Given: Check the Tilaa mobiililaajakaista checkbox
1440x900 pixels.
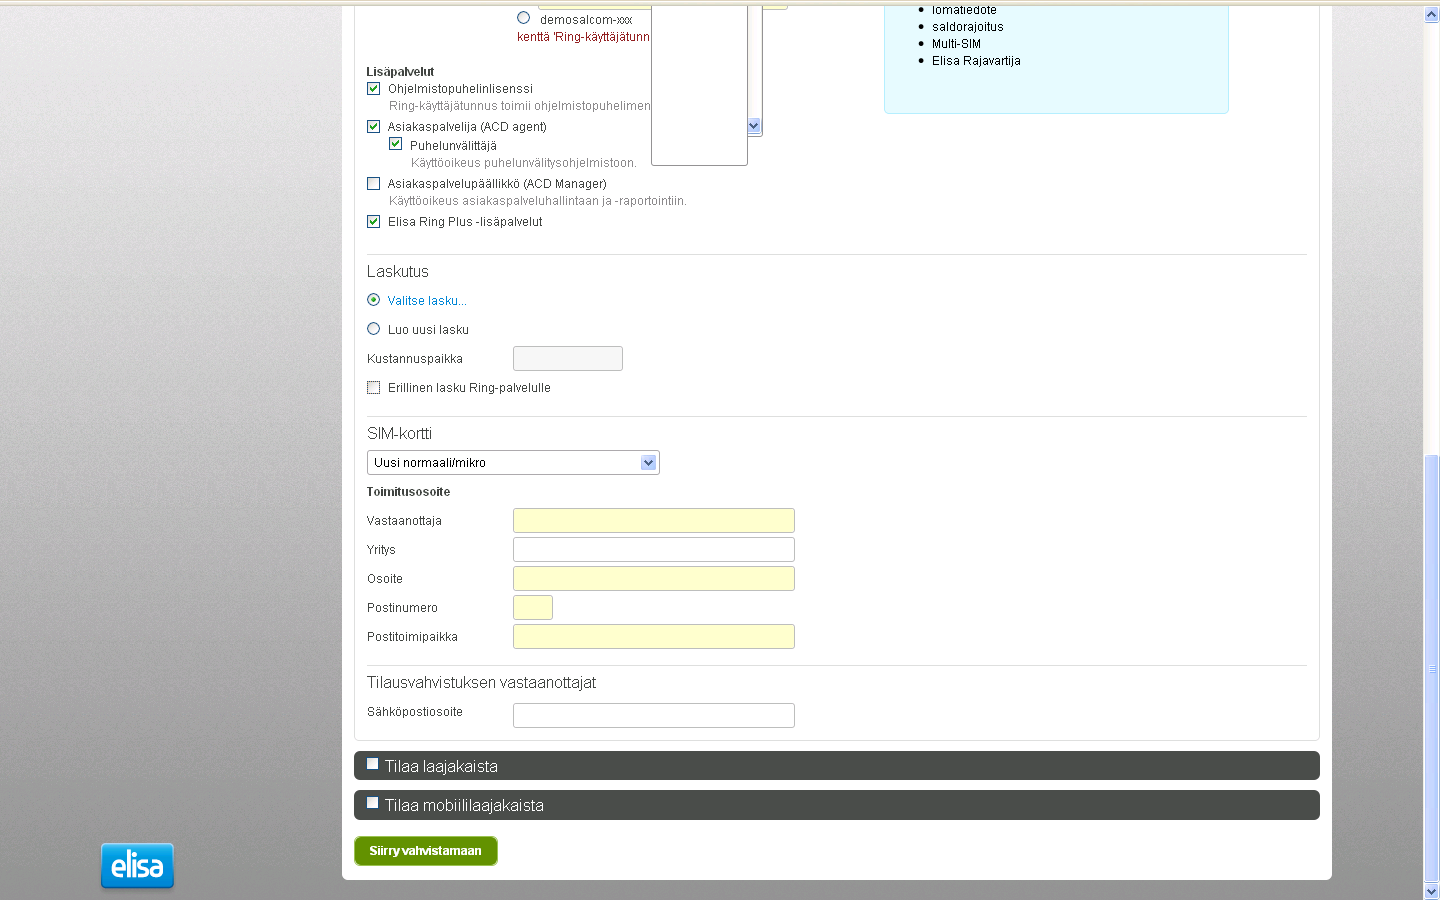Looking at the screenshot, I should (x=372, y=803).
